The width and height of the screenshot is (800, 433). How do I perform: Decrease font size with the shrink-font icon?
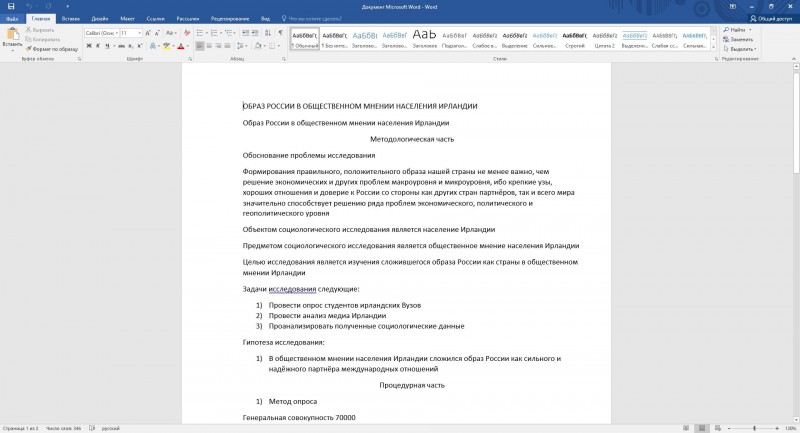click(157, 33)
